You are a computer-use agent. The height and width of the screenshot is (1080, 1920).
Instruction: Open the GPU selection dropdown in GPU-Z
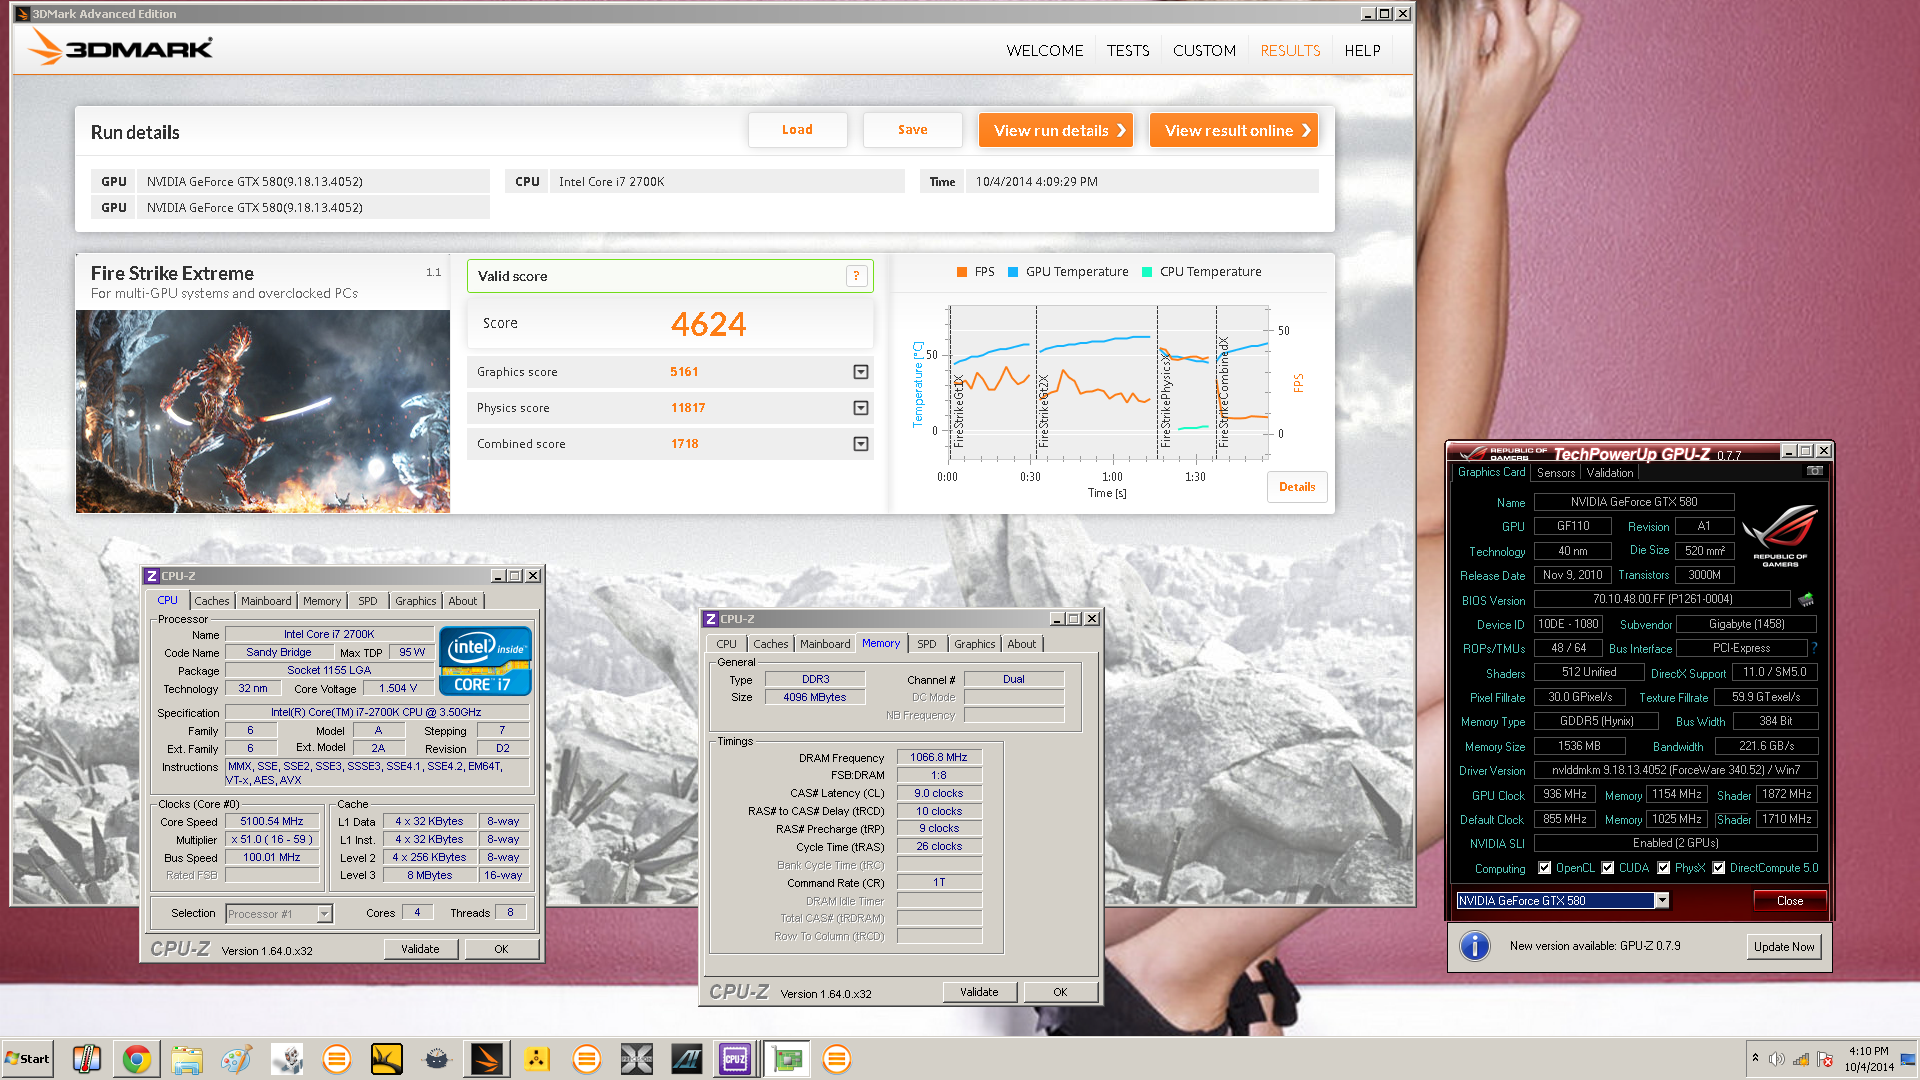tap(1661, 901)
